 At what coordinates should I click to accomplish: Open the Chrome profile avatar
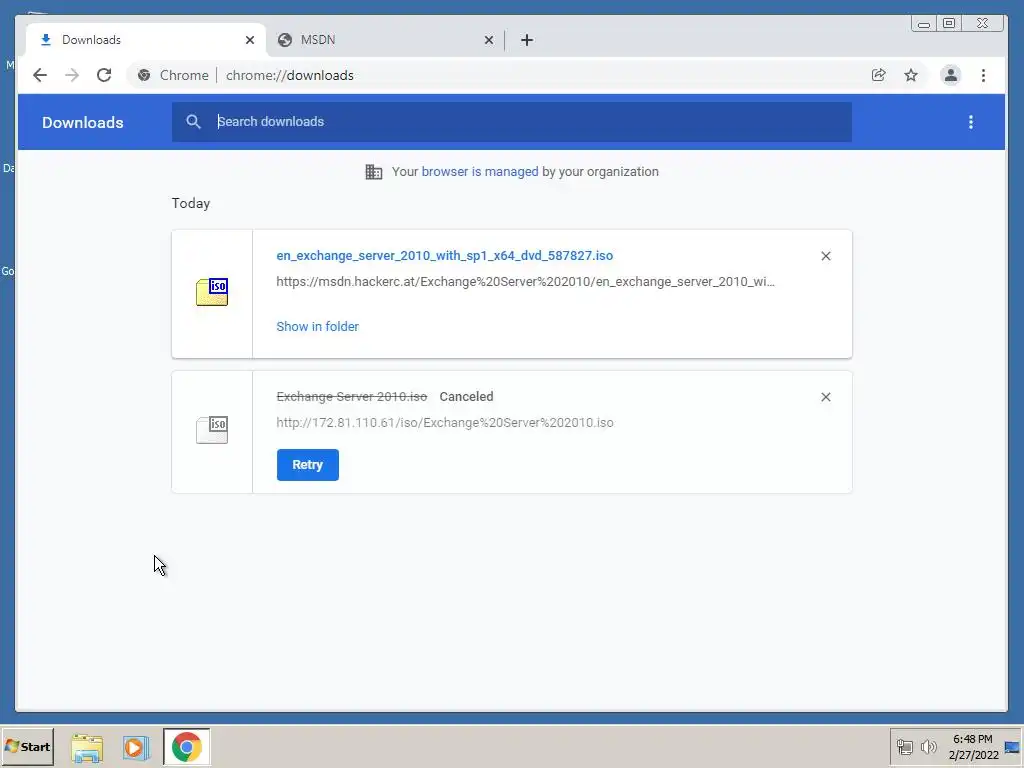click(x=951, y=75)
